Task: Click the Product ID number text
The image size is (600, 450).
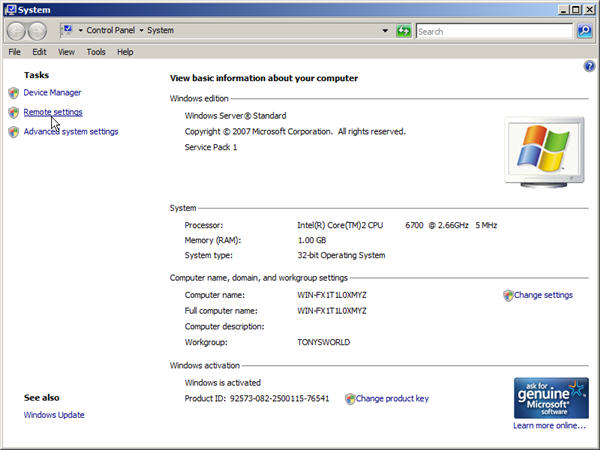Action: point(279,399)
